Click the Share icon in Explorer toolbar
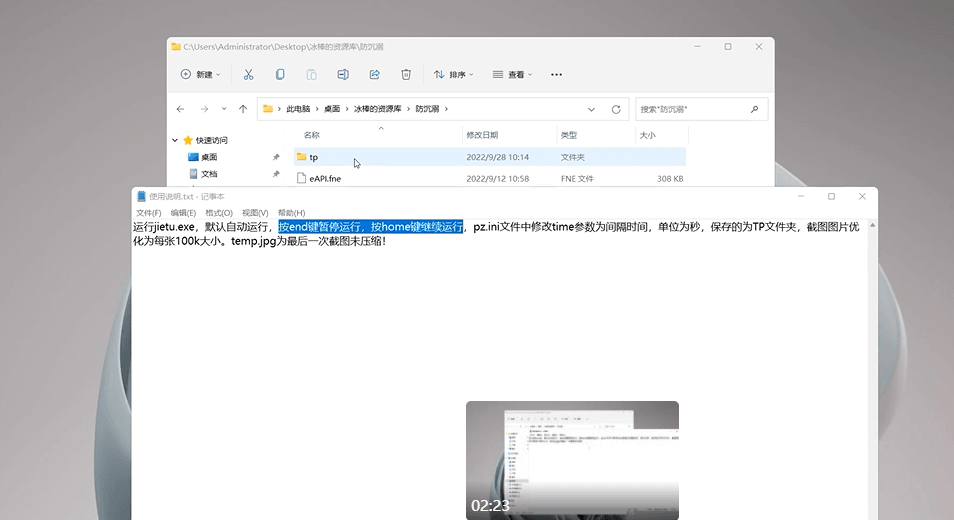The image size is (954, 520). [375, 75]
